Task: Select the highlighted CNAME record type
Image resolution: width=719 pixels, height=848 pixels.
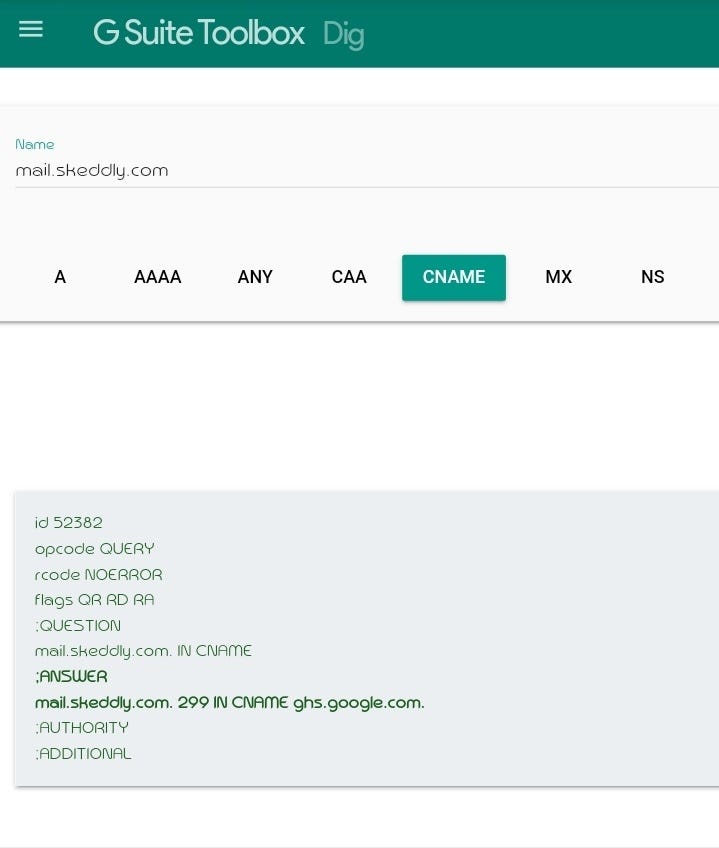Action: (x=454, y=277)
